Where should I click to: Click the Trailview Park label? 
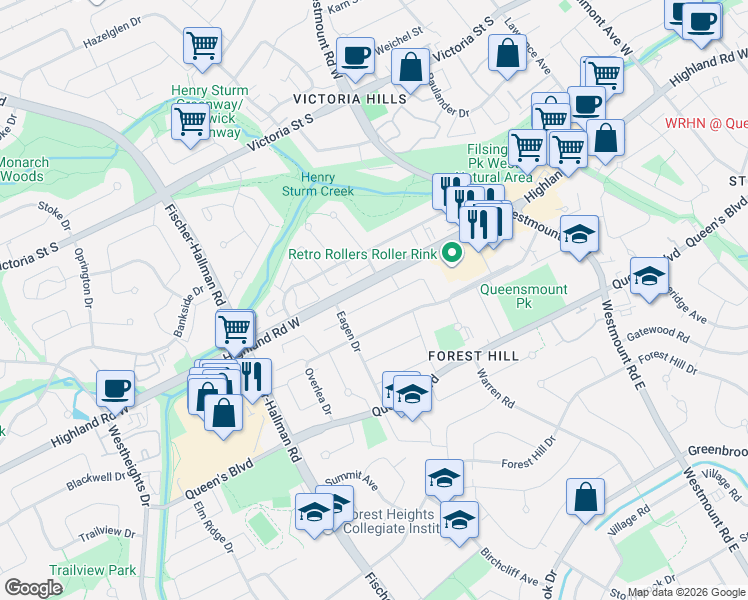[93, 570]
